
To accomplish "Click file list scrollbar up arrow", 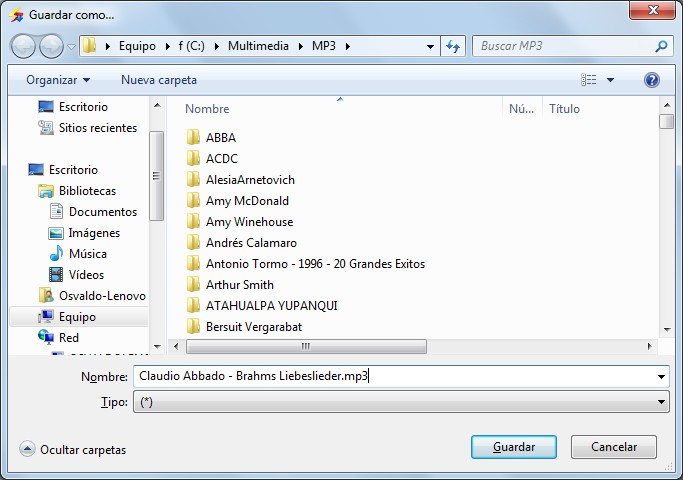I will 666,105.
